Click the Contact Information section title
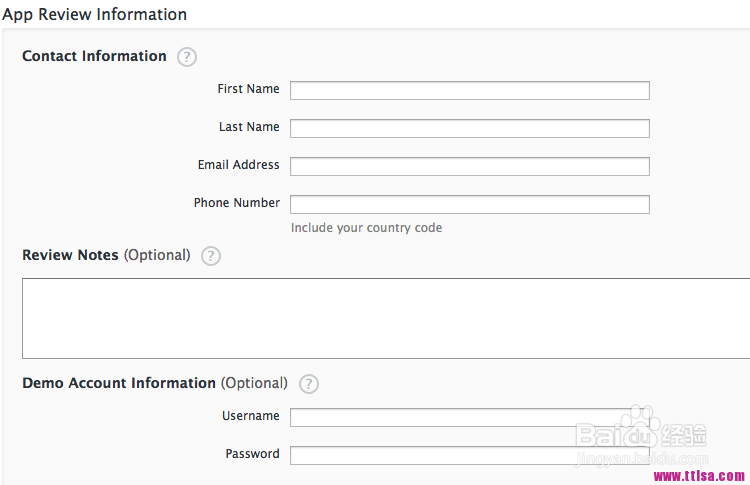The image size is (750, 485). coord(94,56)
